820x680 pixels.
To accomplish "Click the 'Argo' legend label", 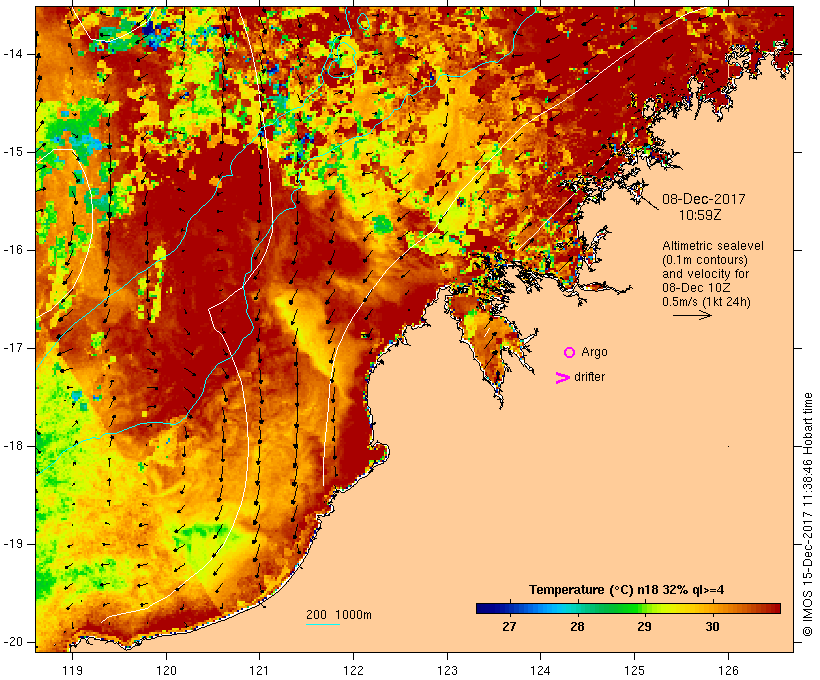I will pyautogui.click(x=594, y=353).
